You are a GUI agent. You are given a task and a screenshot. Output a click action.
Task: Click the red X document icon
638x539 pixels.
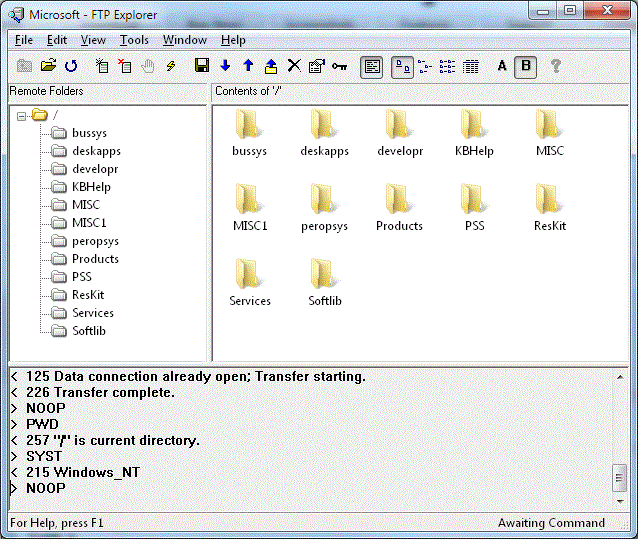click(x=124, y=66)
